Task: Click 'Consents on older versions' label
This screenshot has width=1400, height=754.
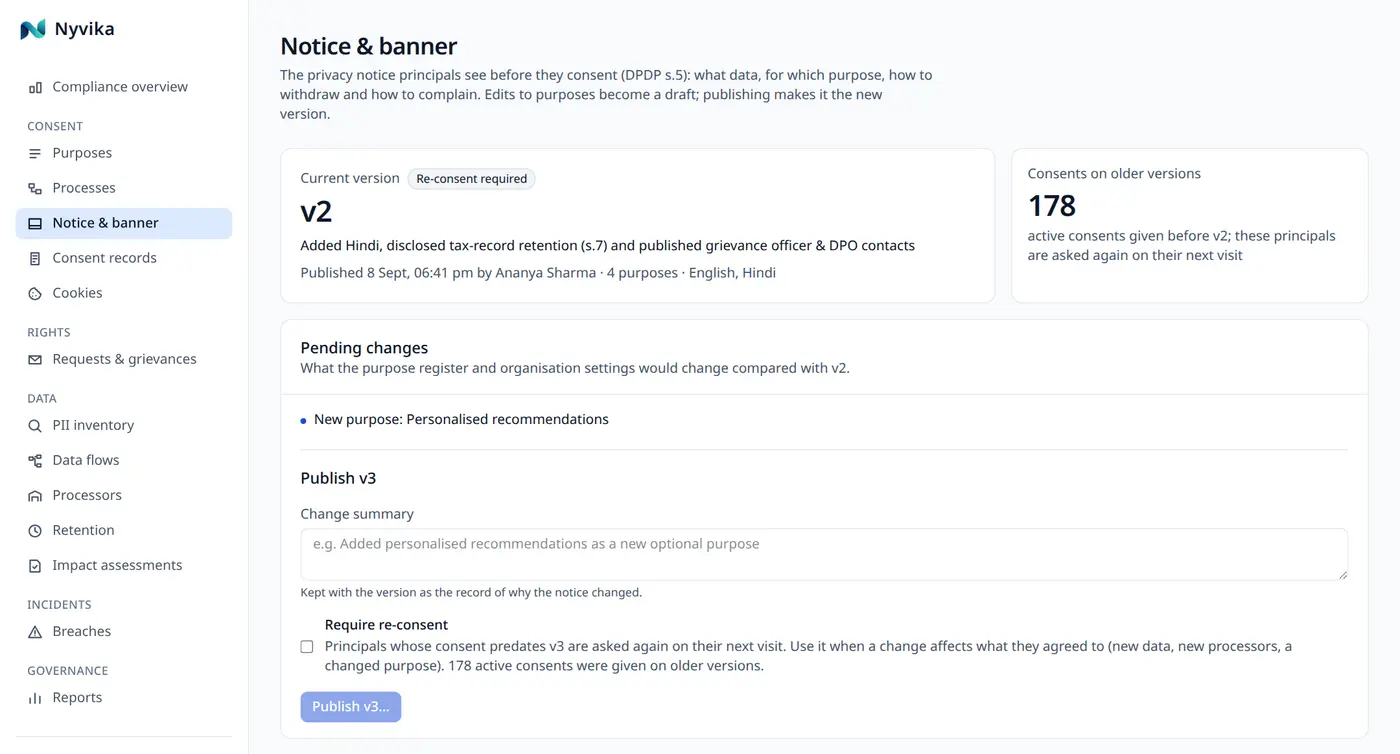Action: point(1114,173)
